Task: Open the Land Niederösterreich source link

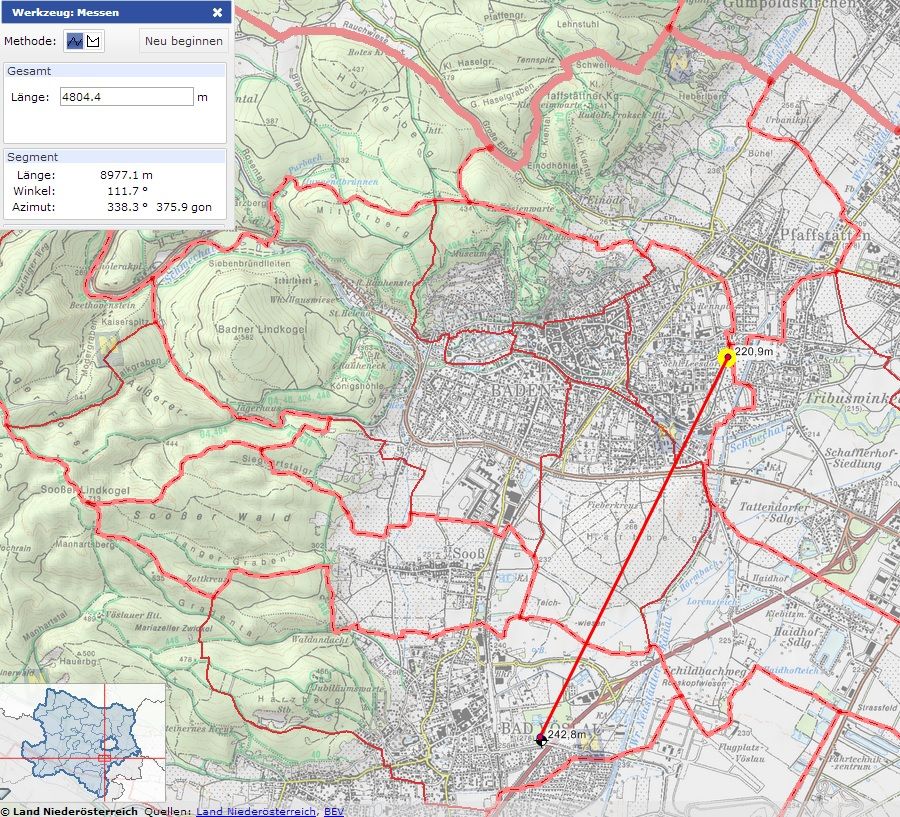Action: coord(256,810)
